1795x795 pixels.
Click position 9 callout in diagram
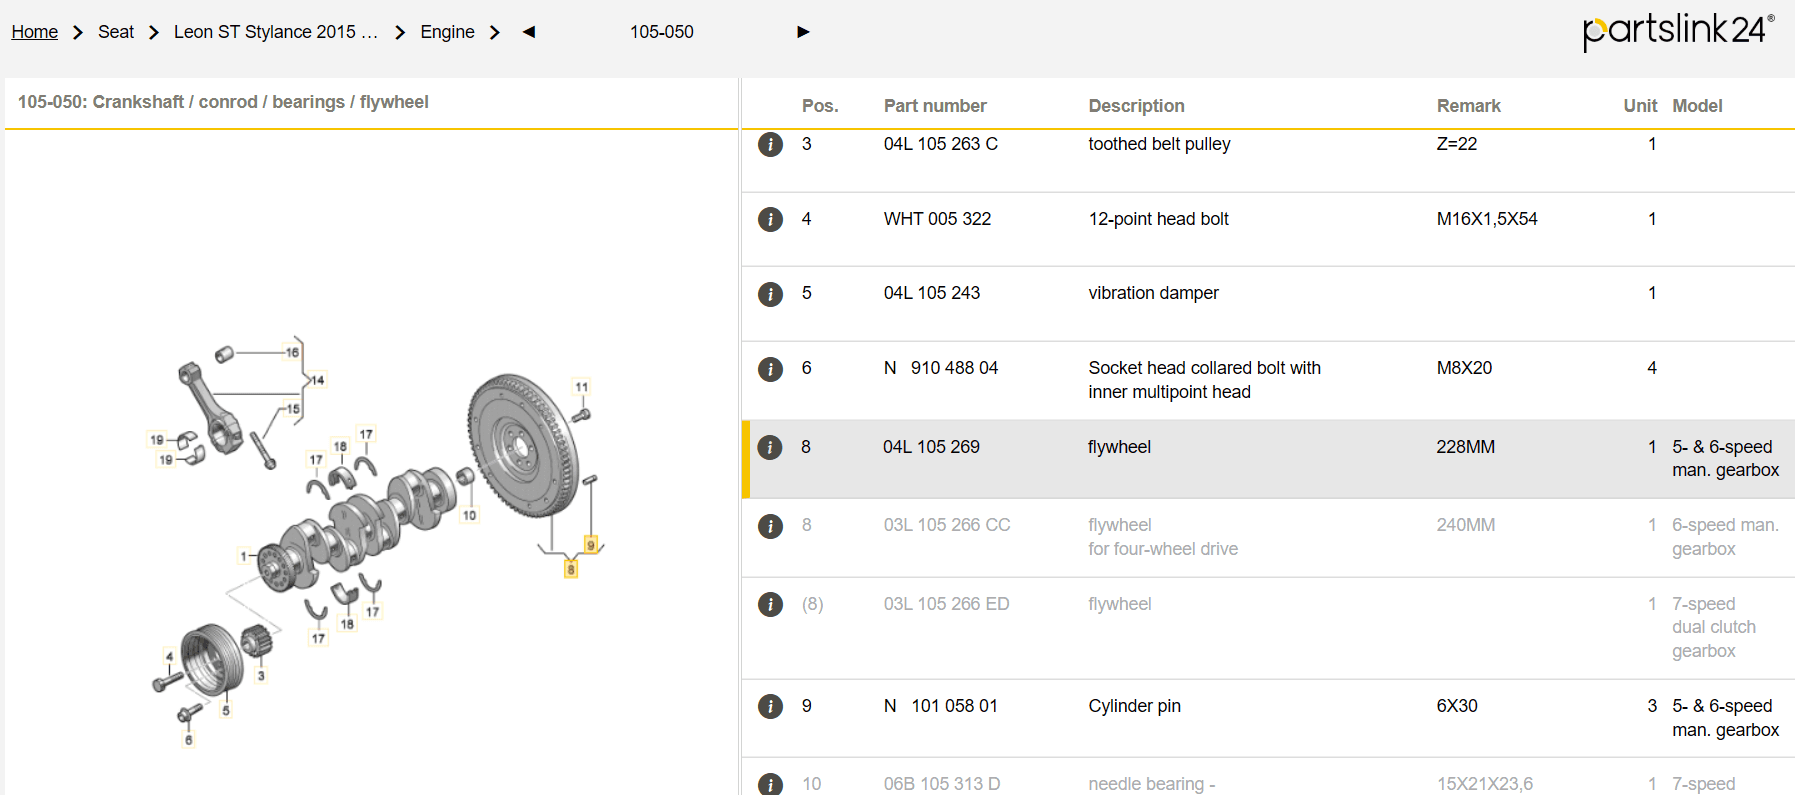pos(591,545)
